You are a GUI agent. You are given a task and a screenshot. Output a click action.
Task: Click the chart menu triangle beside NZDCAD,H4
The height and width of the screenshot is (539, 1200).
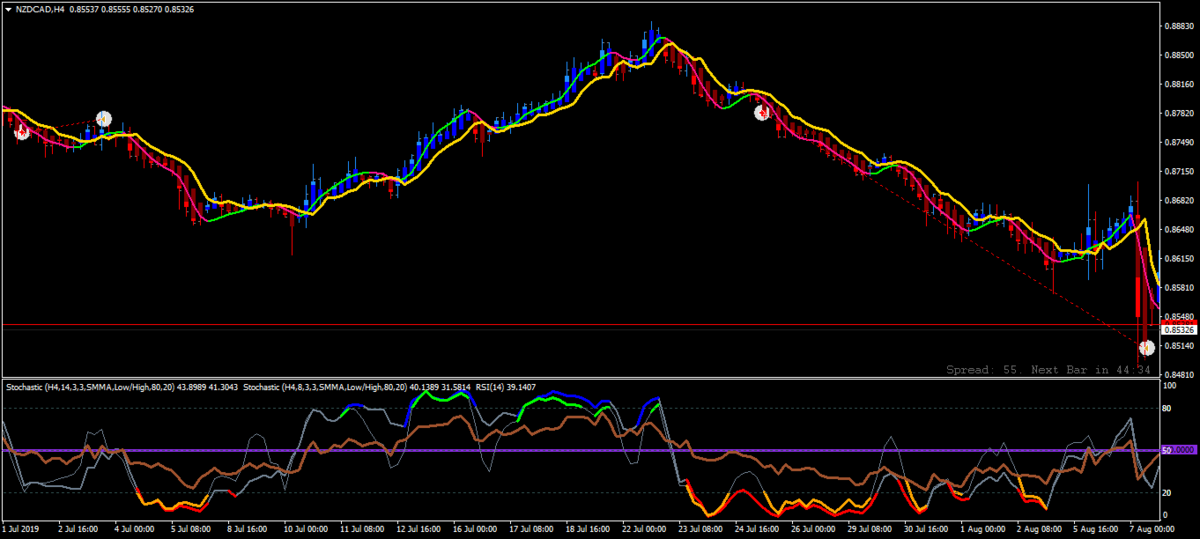8,9
